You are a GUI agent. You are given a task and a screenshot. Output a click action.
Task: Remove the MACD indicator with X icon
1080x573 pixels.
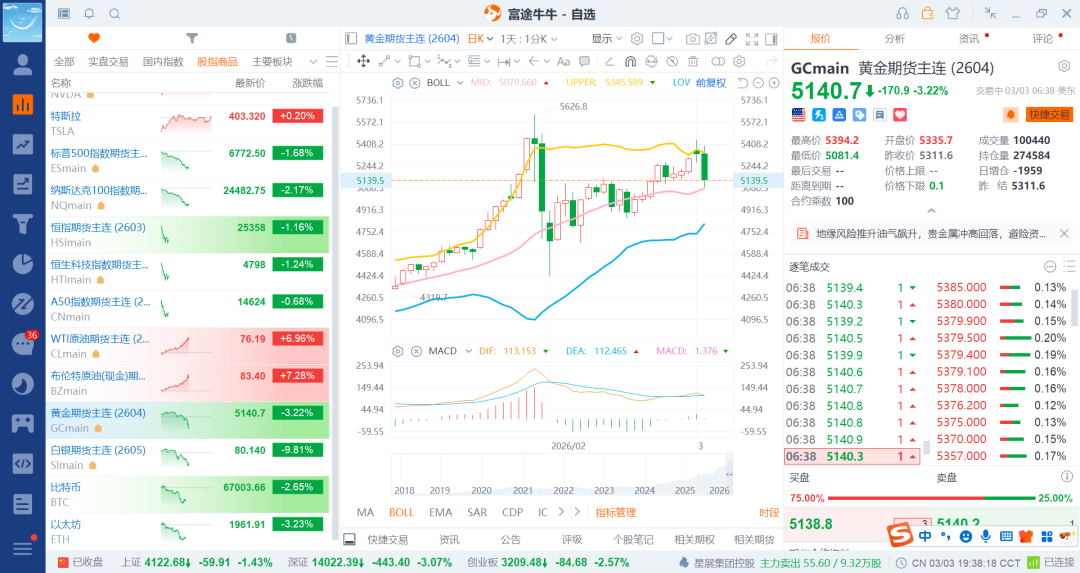coord(416,351)
